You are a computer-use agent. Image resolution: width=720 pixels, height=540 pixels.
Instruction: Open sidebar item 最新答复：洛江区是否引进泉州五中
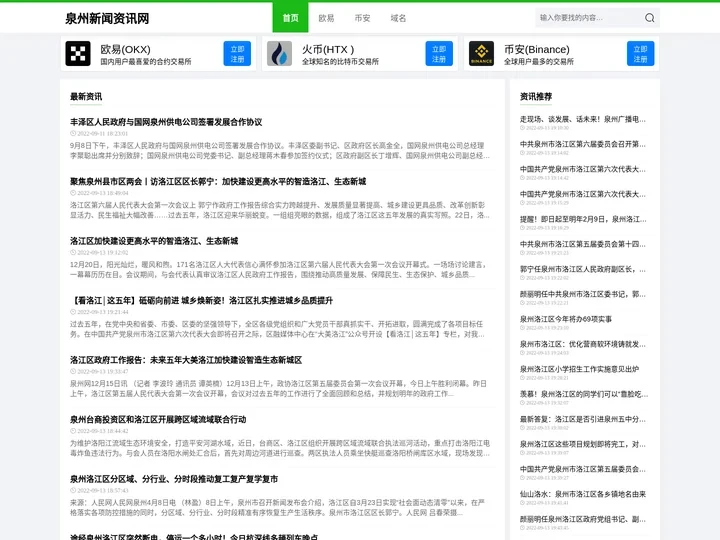point(583,419)
